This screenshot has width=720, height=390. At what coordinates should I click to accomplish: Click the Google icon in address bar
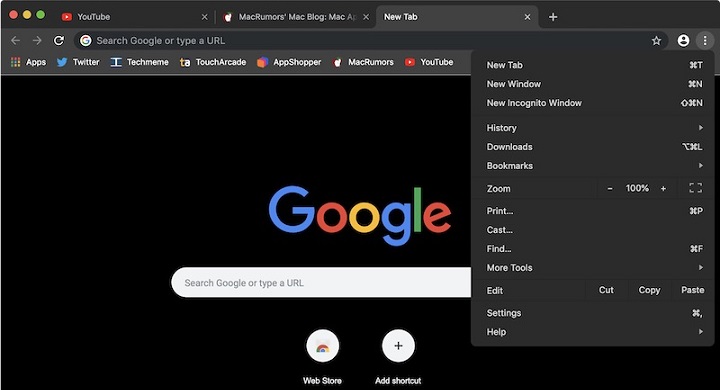click(85, 40)
